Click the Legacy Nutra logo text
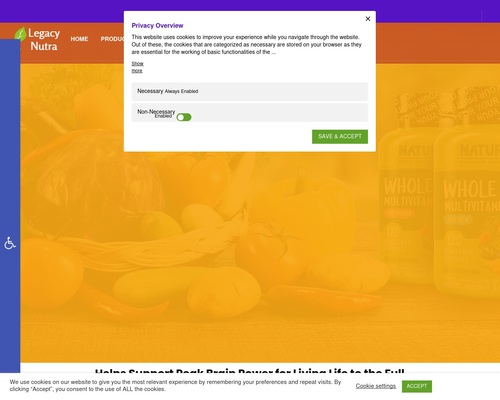This screenshot has height=400, width=500. click(44, 40)
